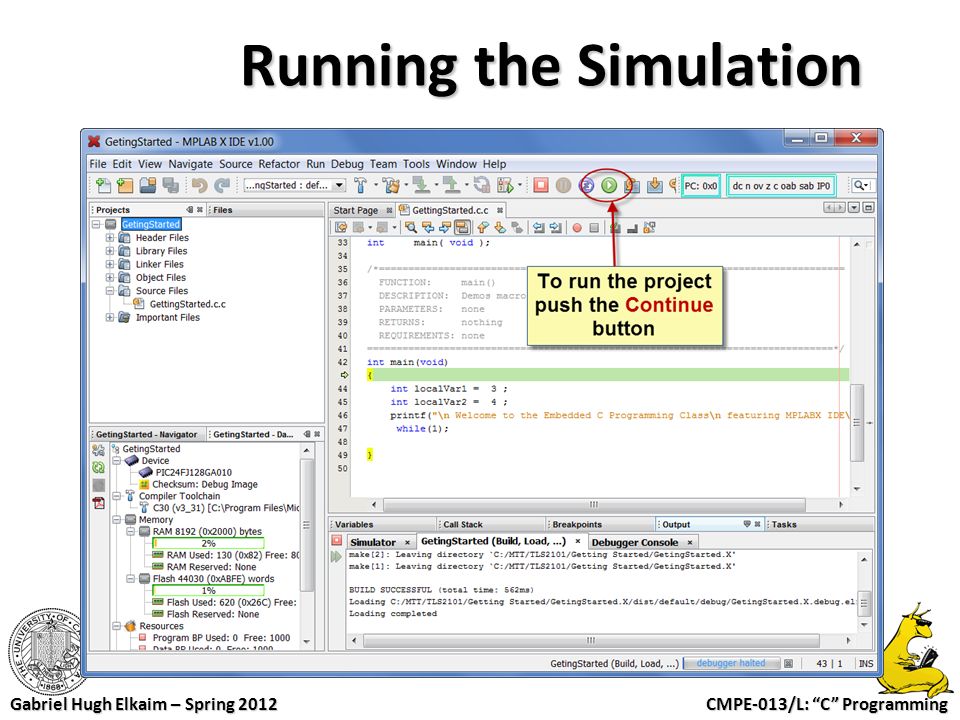Click the PDF datasheet icon in the dashboard sidebar

pos(98,503)
